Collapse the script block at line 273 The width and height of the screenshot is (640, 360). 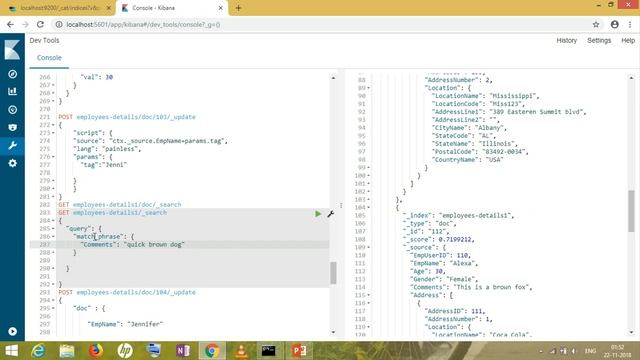[53, 133]
